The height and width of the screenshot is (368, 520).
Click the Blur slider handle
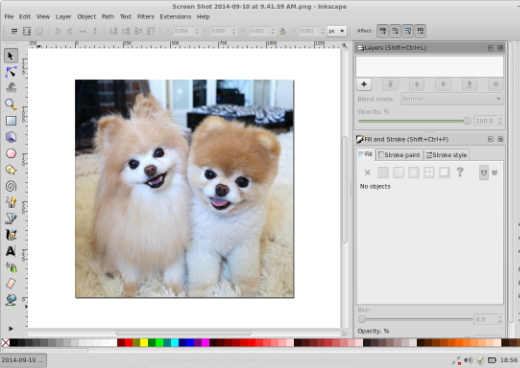(362, 319)
